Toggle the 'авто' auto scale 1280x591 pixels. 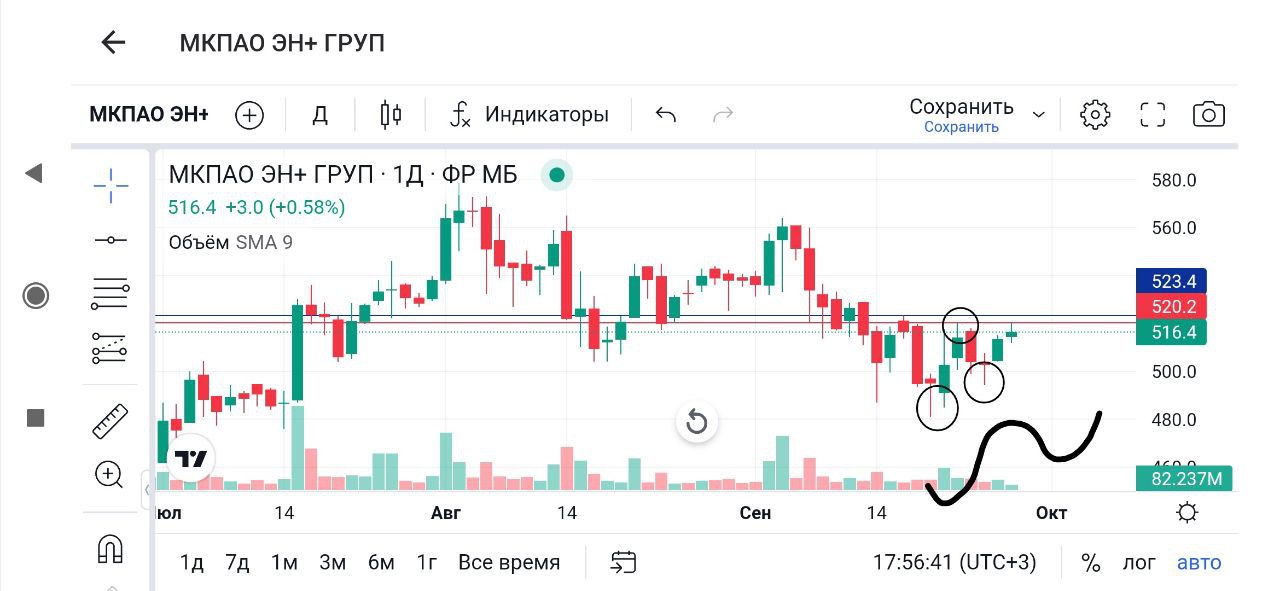1199,562
